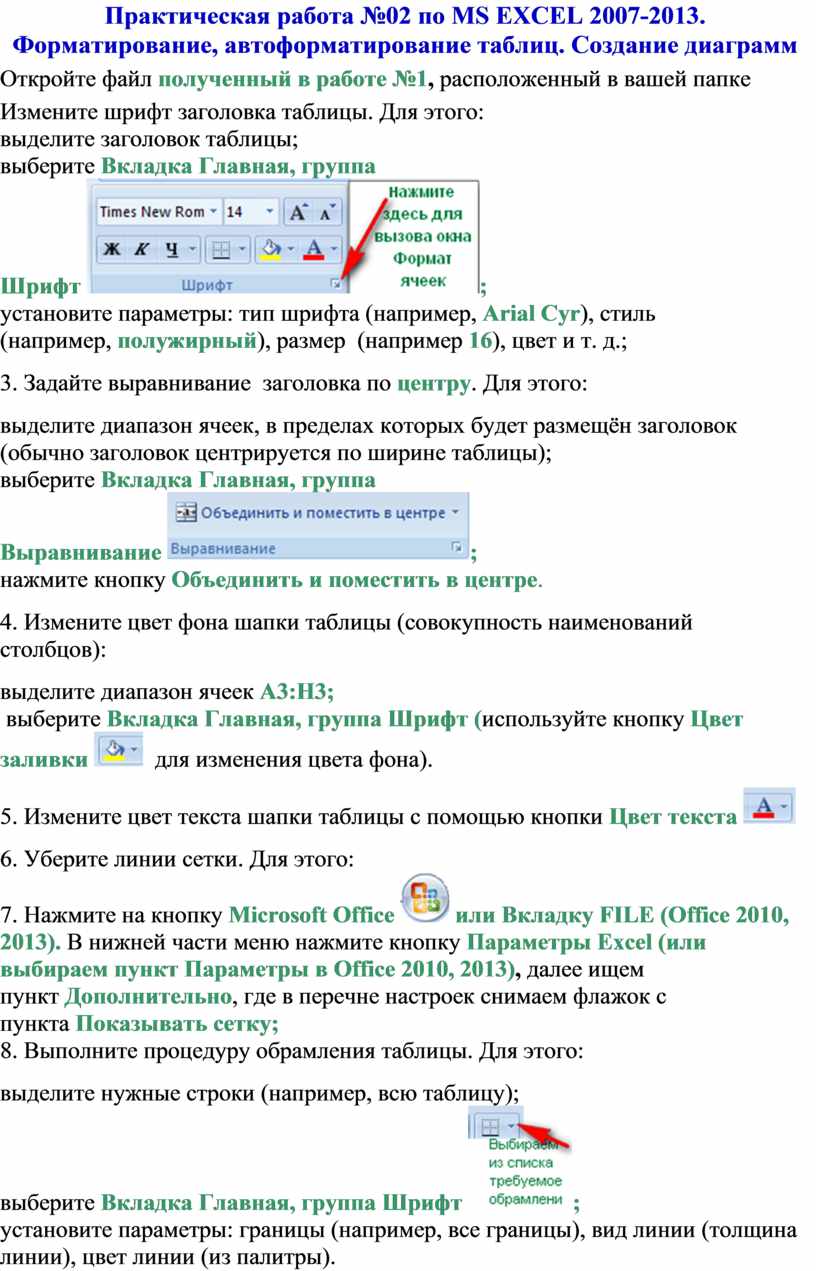Click fill color bucket beside 'для изменения цвета фона'

[x=115, y=749]
